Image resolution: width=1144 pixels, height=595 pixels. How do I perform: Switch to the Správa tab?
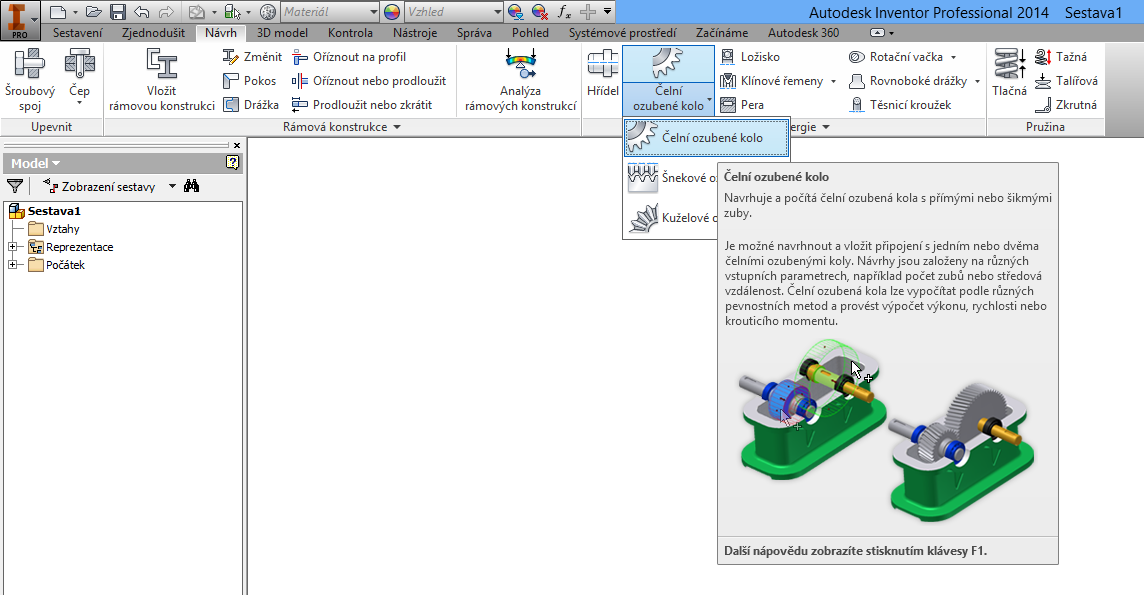pyautogui.click(x=474, y=33)
